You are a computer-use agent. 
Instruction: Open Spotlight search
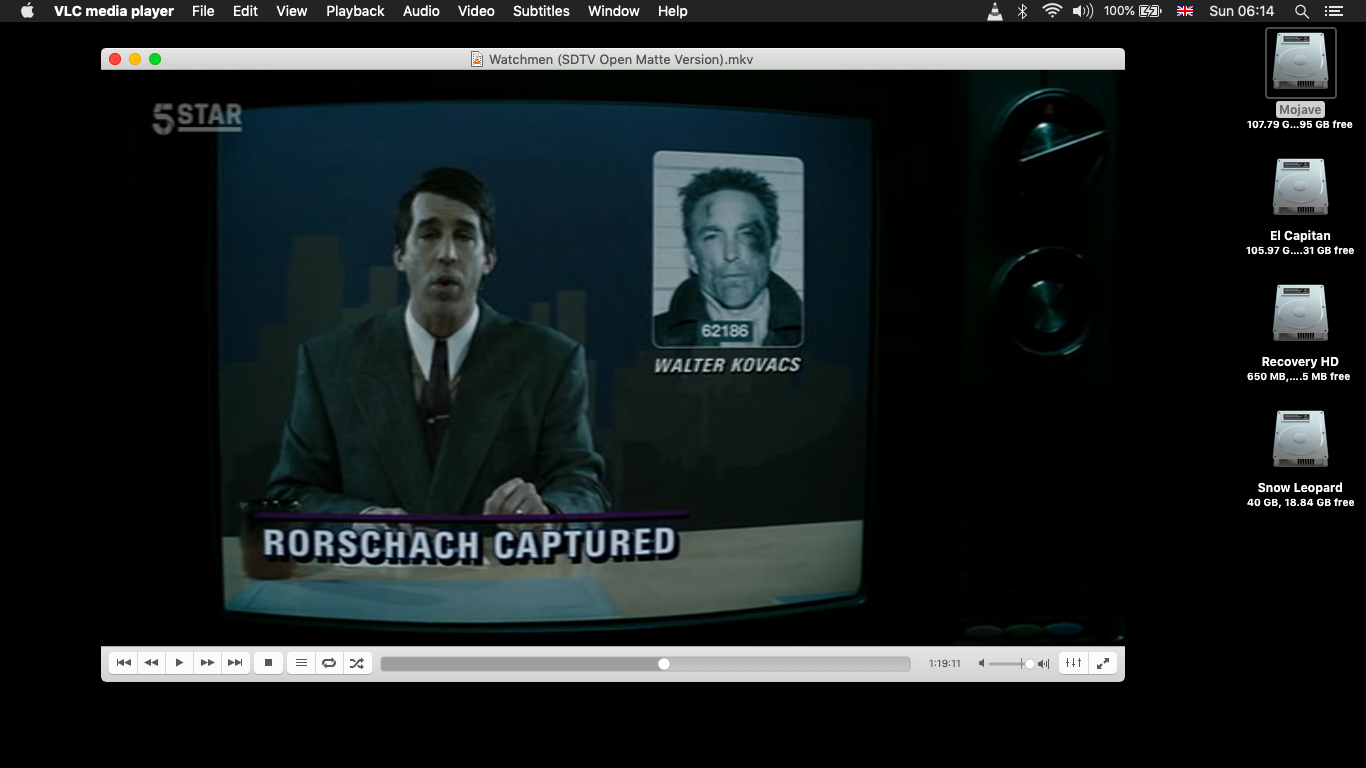click(x=1301, y=11)
